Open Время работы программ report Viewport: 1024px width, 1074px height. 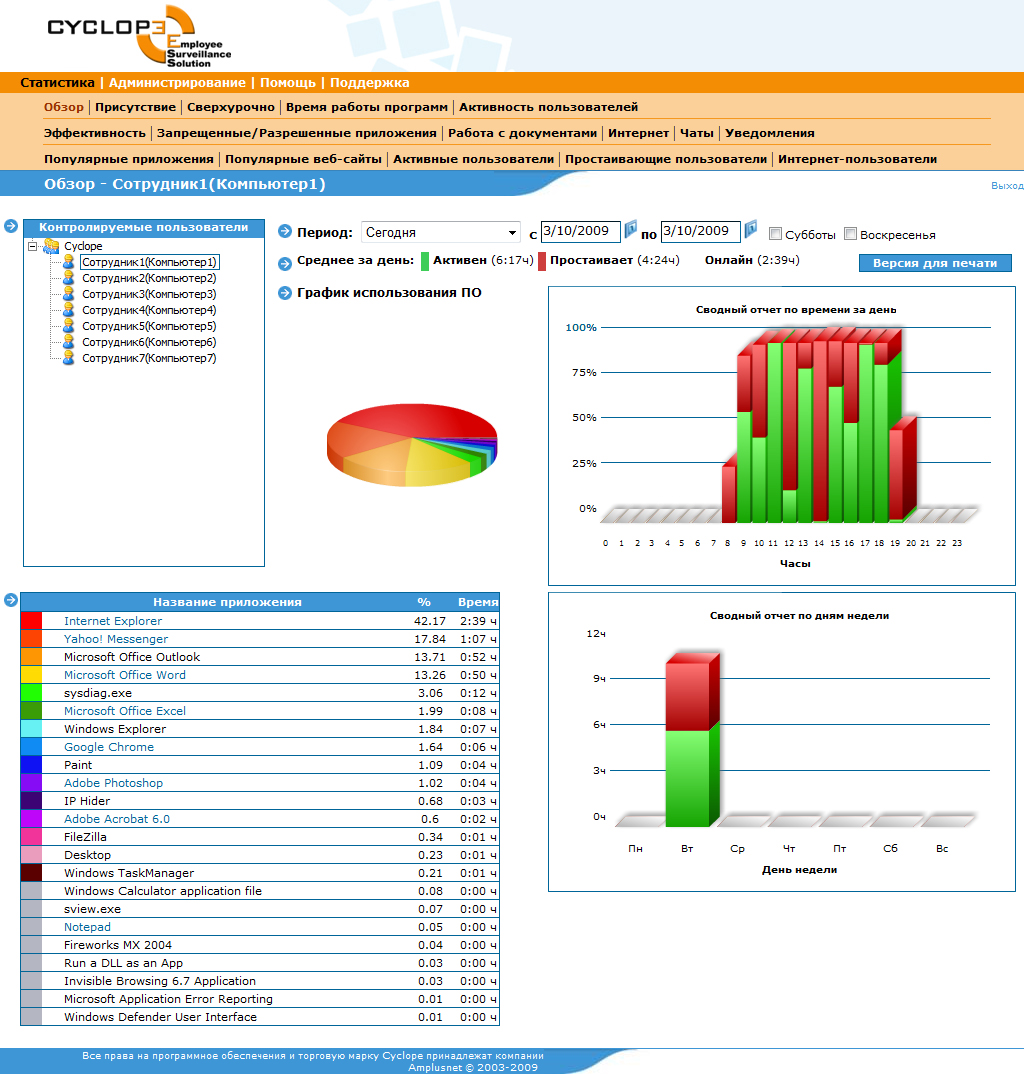click(x=366, y=107)
